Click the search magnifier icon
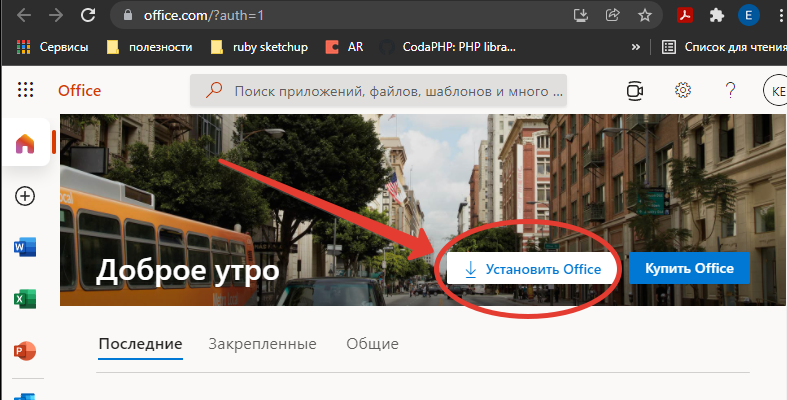This screenshot has width=787, height=400. pos(214,91)
